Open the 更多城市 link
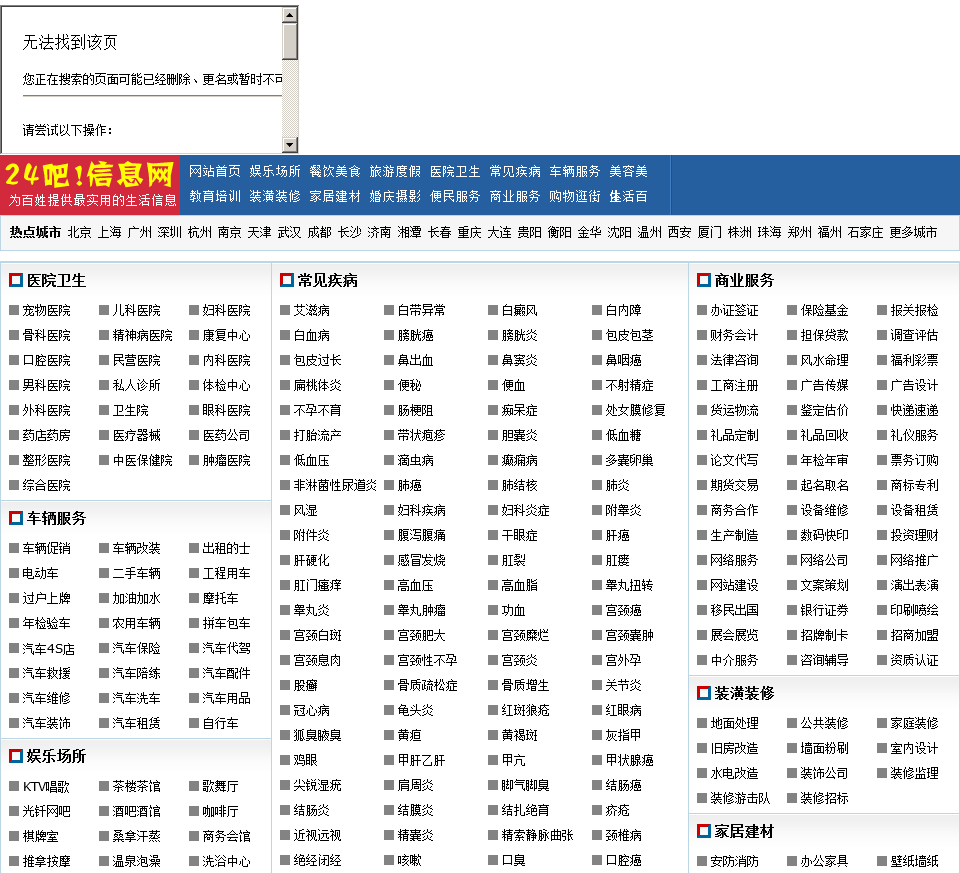960x873 pixels. tap(913, 233)
